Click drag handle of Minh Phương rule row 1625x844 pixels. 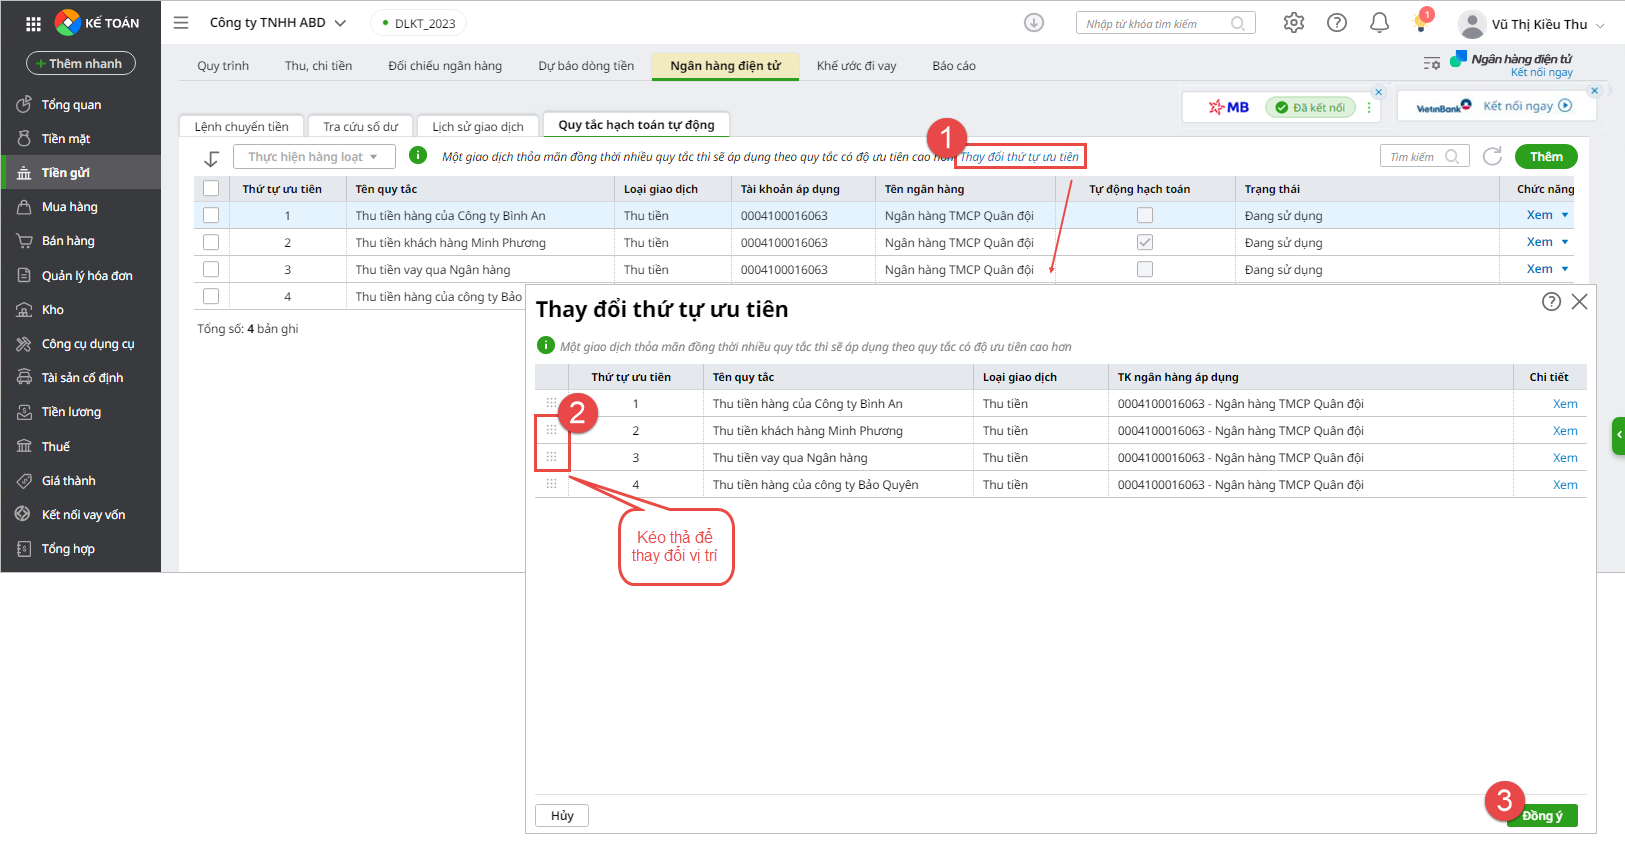(x=551, y=430)
